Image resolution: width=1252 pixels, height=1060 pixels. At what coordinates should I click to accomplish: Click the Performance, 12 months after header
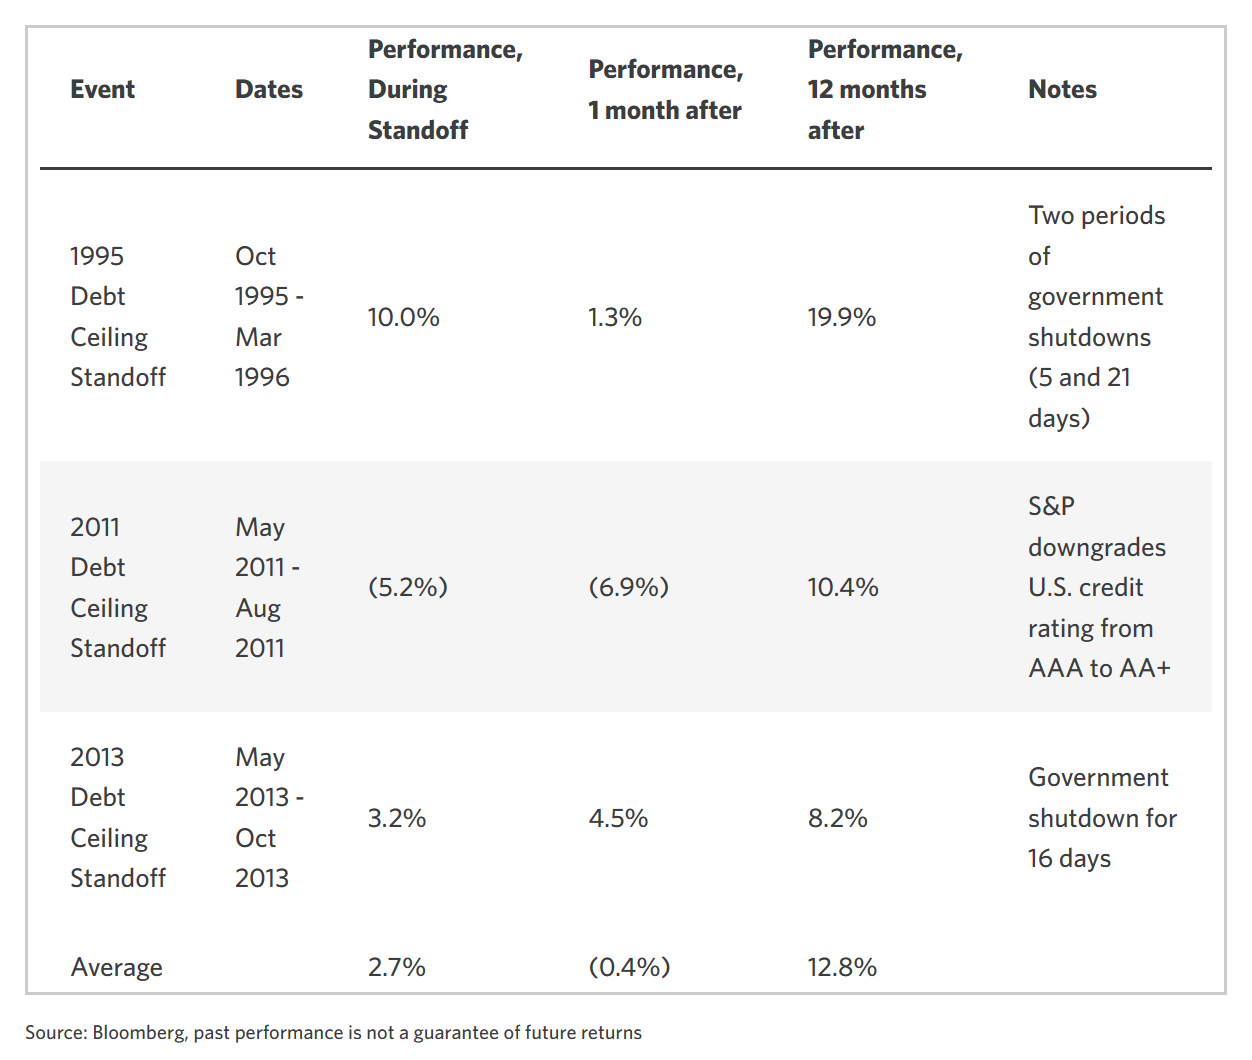[884, 90]
